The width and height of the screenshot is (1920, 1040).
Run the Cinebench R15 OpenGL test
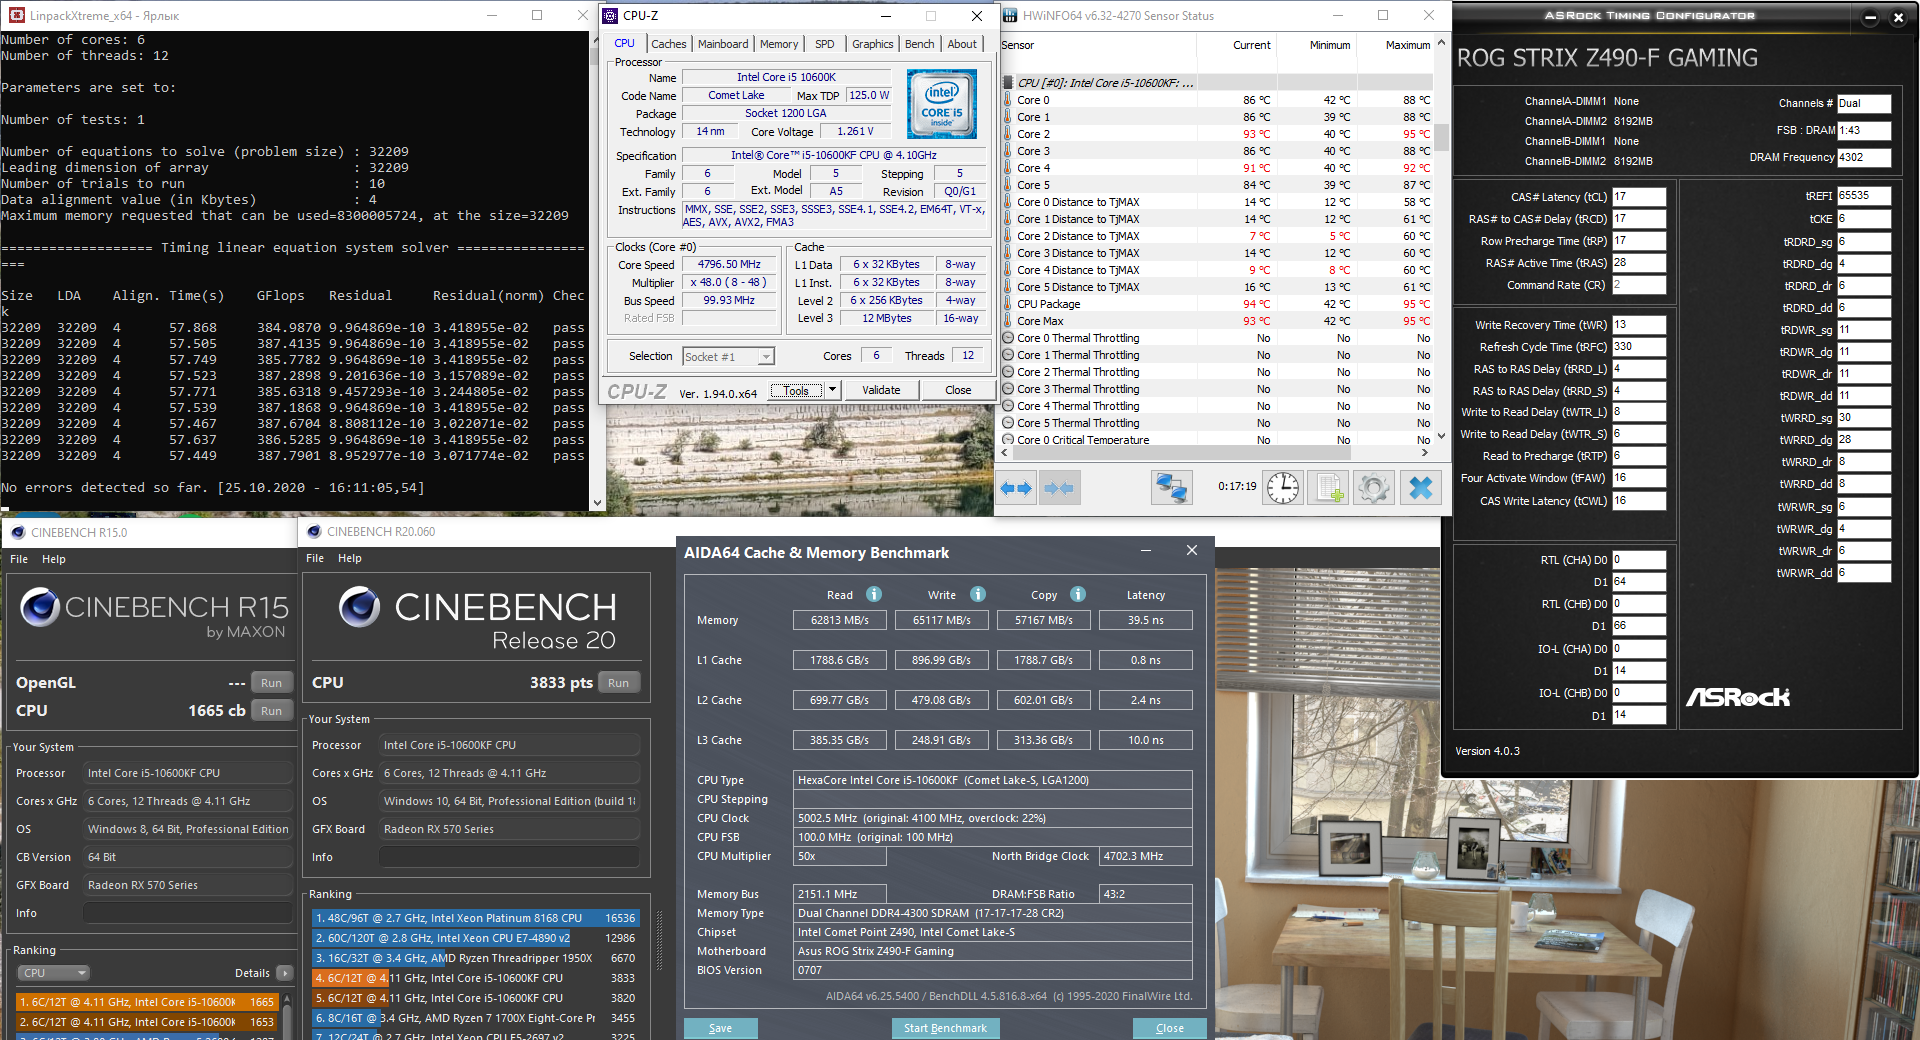pyautogui.click(x=271, y=683)
